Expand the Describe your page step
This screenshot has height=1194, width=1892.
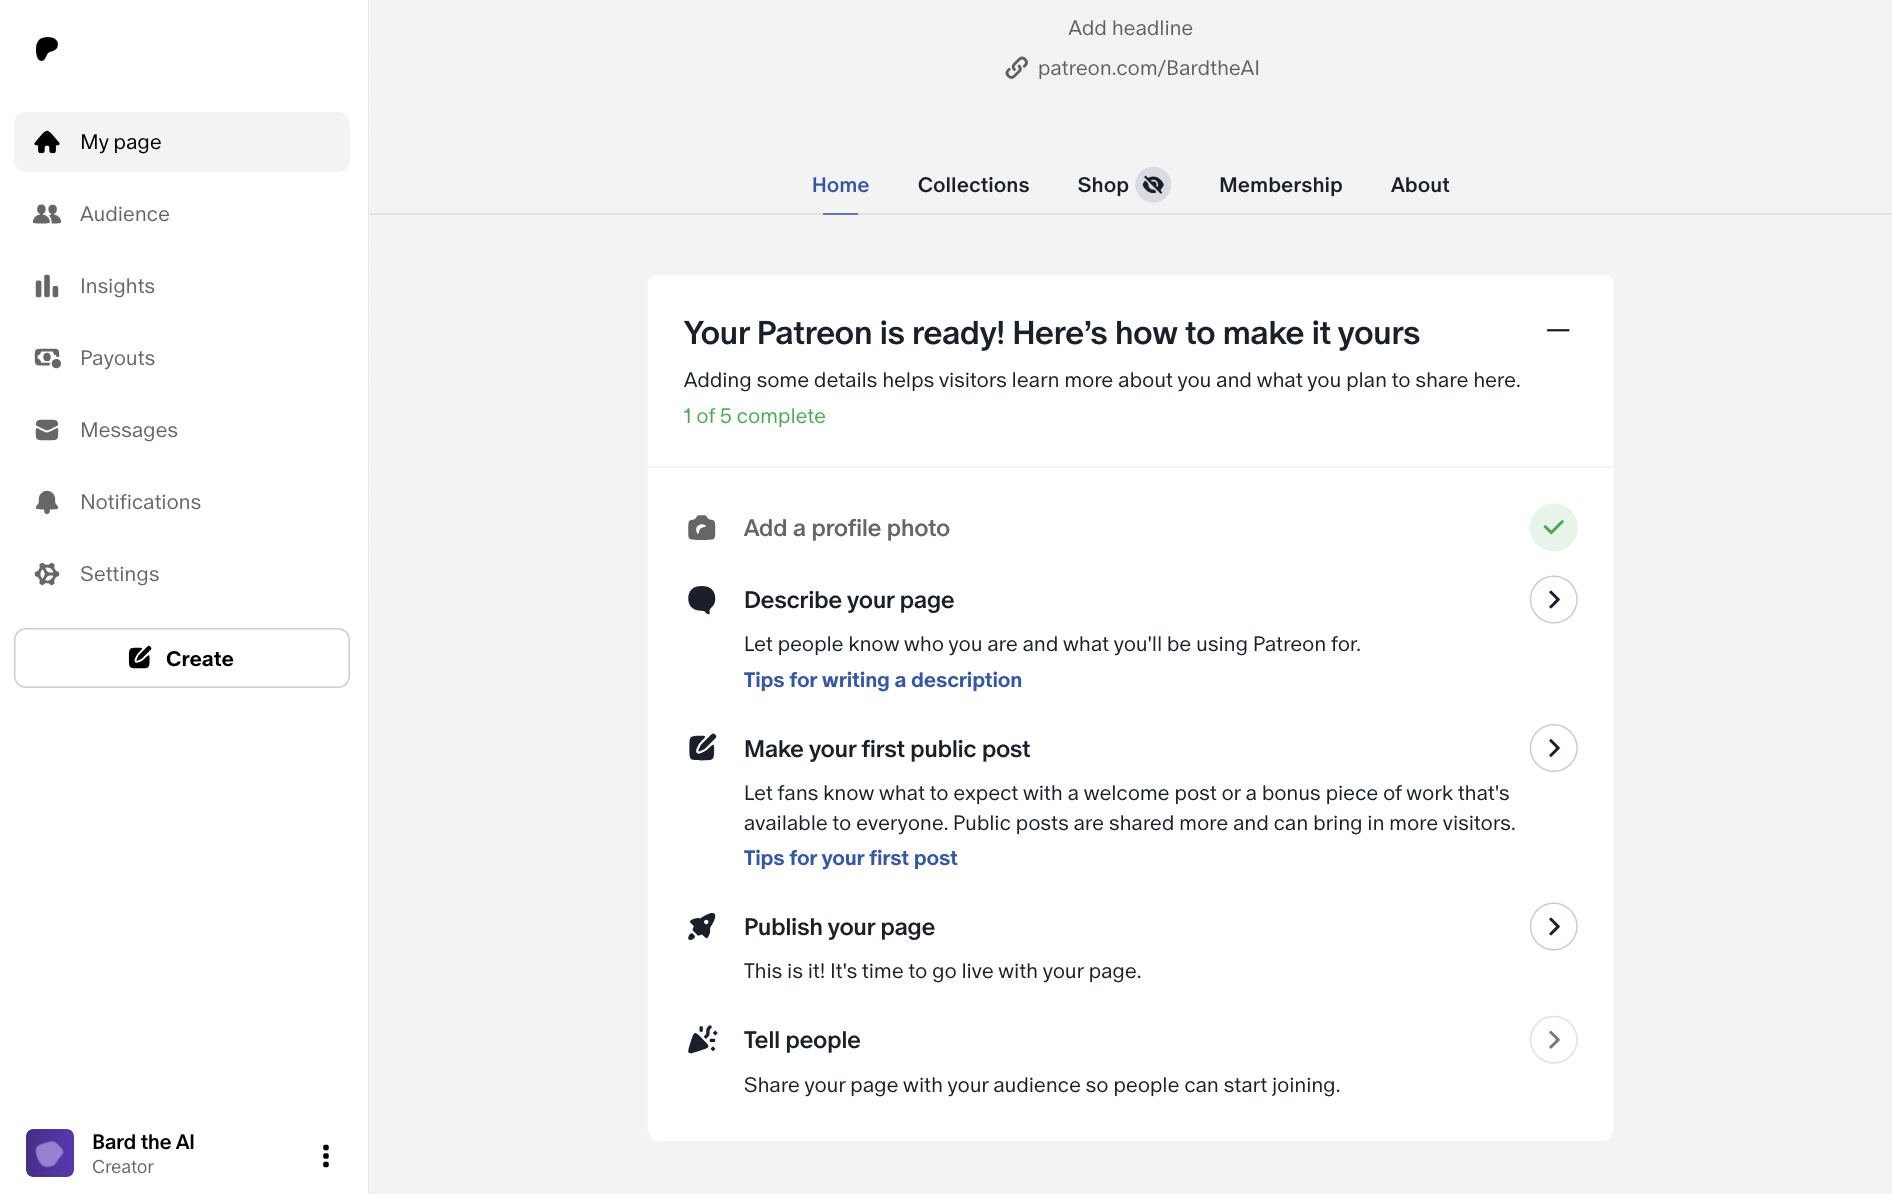(x=1553, y=600)
